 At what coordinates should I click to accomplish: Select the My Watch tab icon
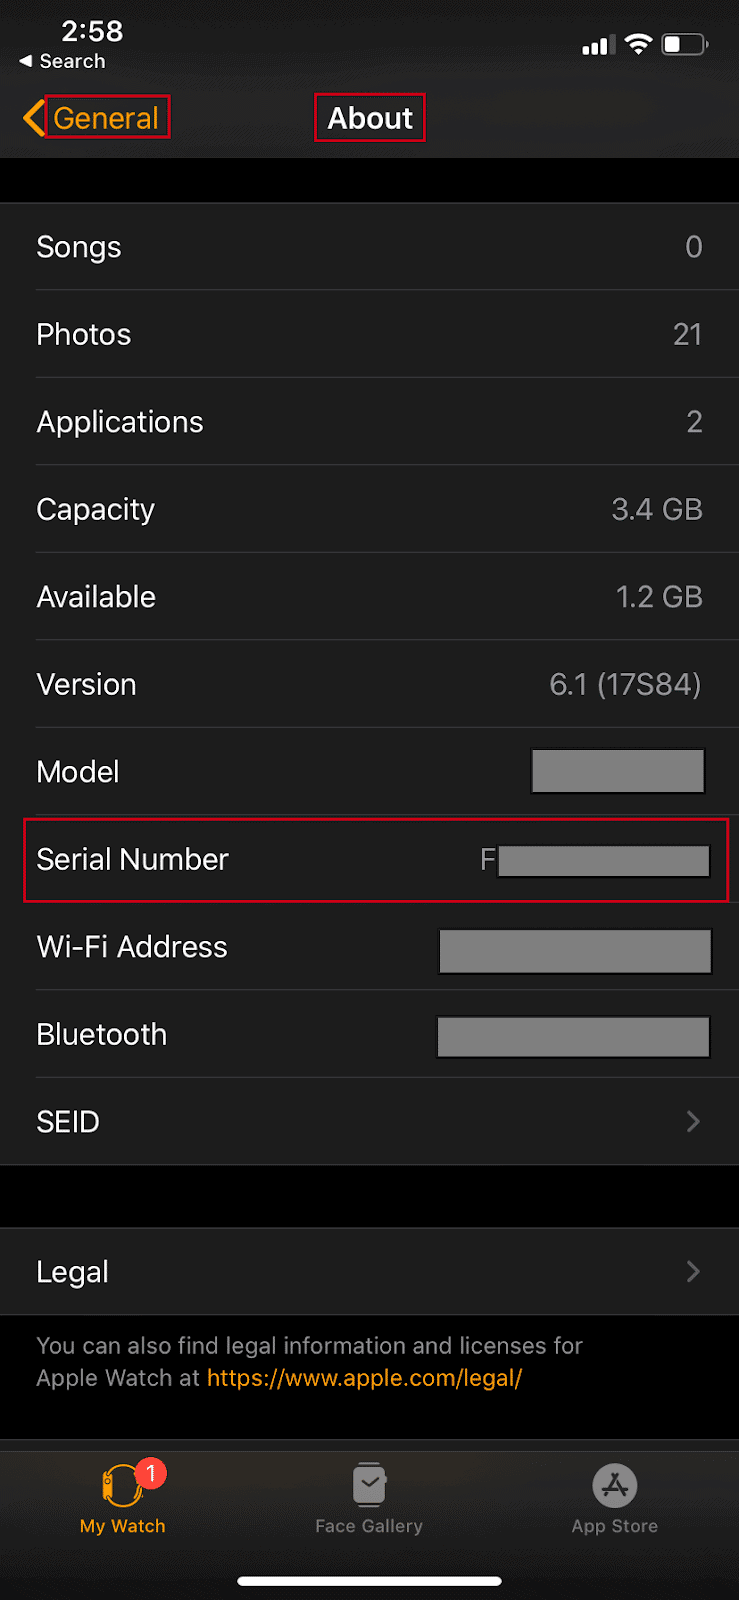(122, 1487)
